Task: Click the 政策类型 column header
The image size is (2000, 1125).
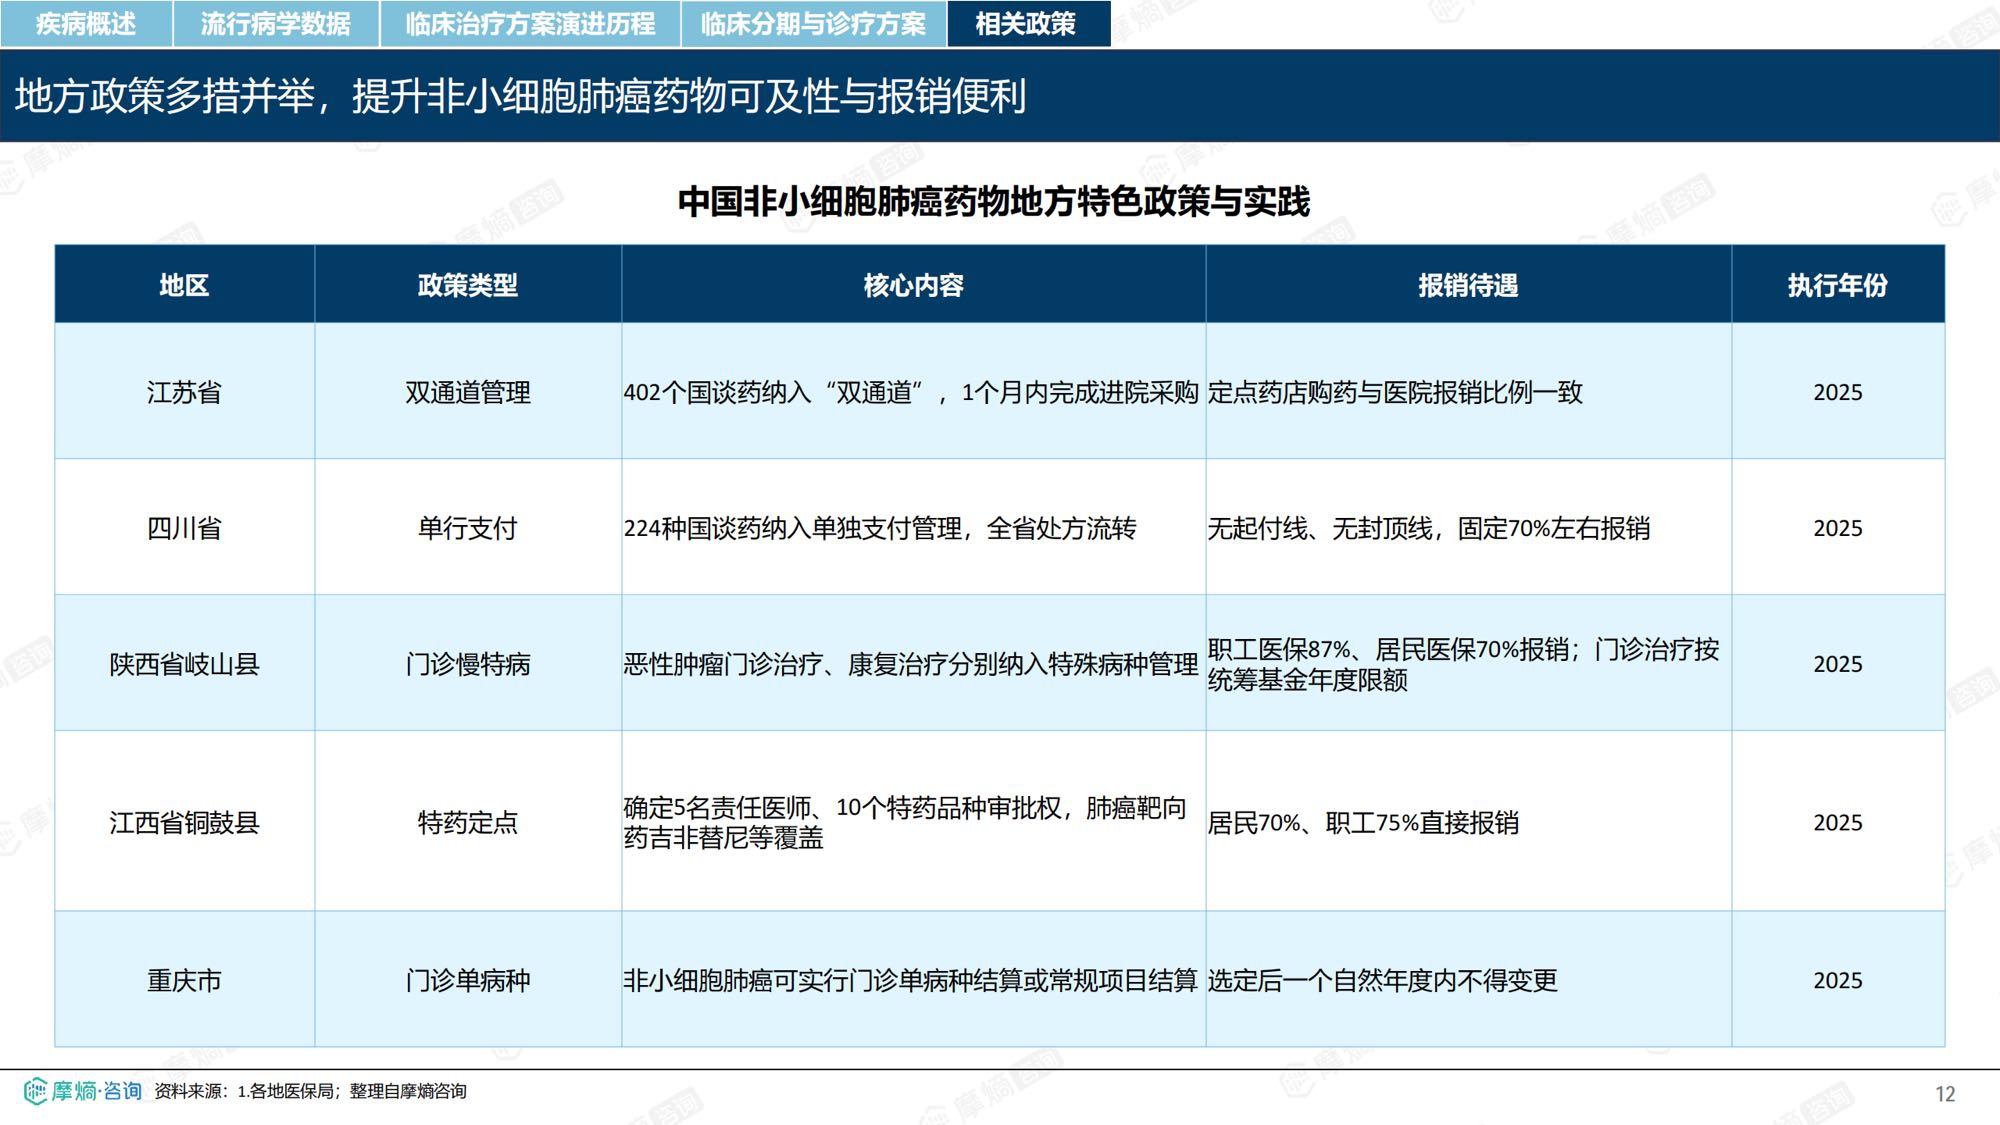Action: [x=468, y=285]
